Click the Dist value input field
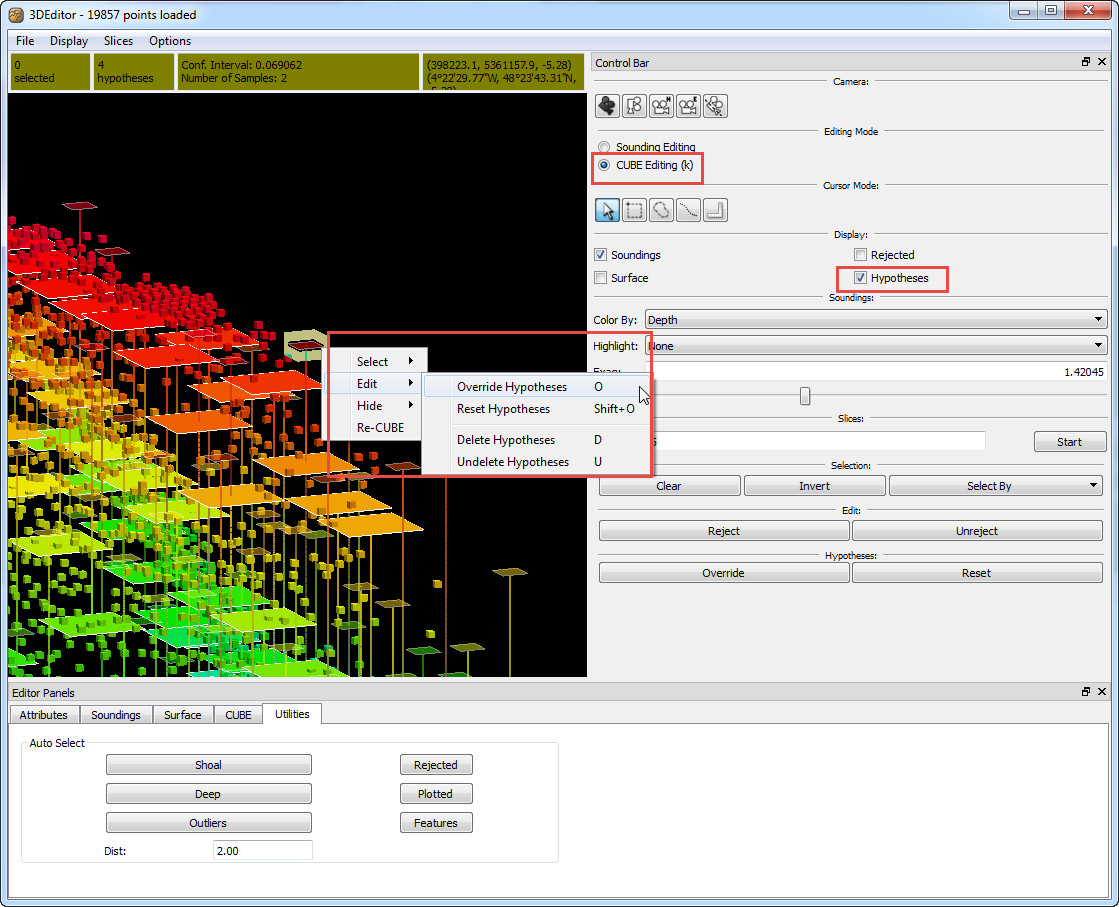This screenshot has width=1119, height=907. click(262, 850)
